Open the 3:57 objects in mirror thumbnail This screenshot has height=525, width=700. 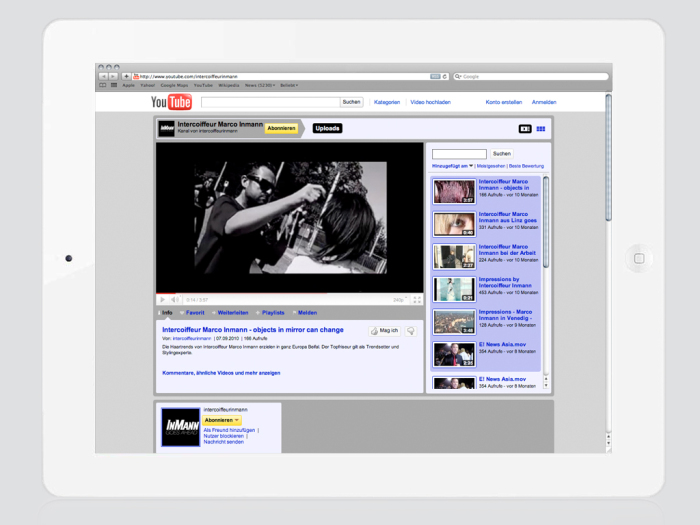[454, 192]
